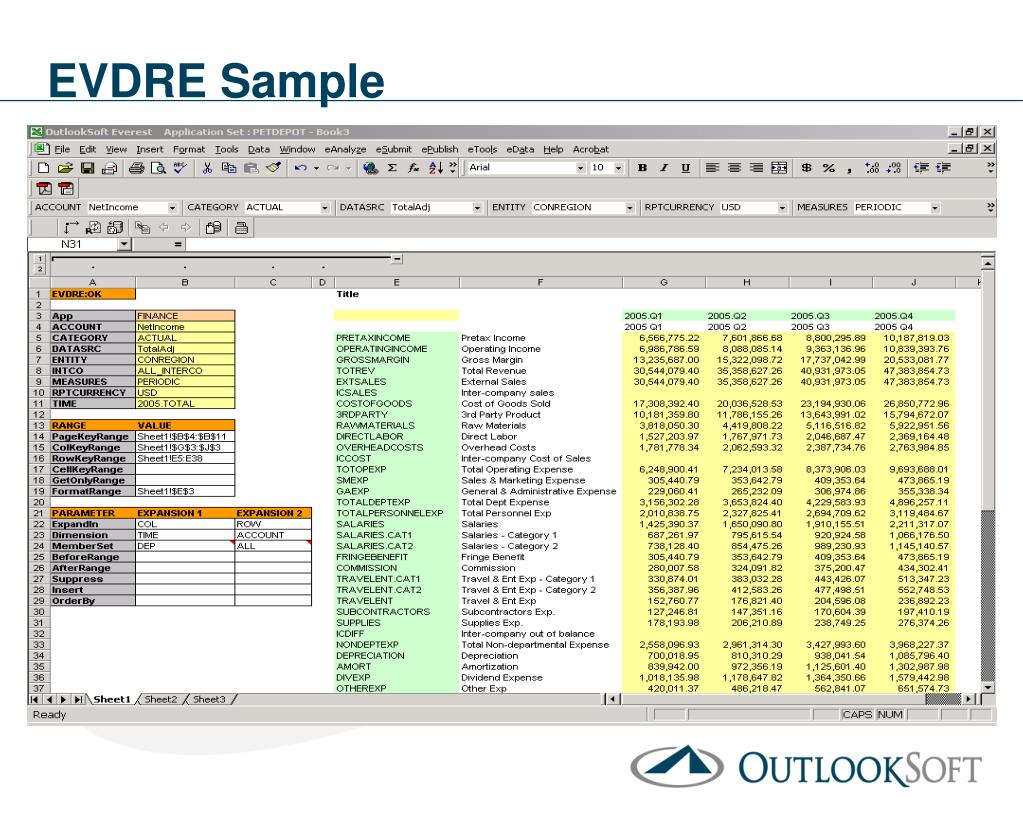Image resolution: width=1023 pixels, height=837 pixels.
Task: Click the Merge and Center icon
Action: tap(779, 168)
